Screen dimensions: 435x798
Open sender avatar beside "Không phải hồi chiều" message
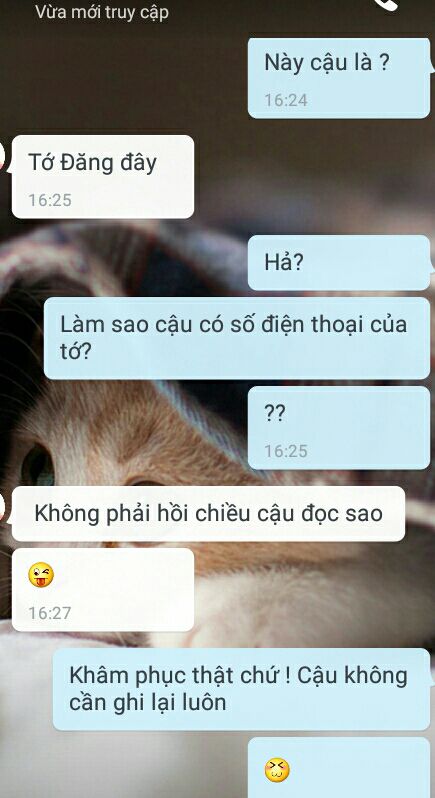pos(2,504)
